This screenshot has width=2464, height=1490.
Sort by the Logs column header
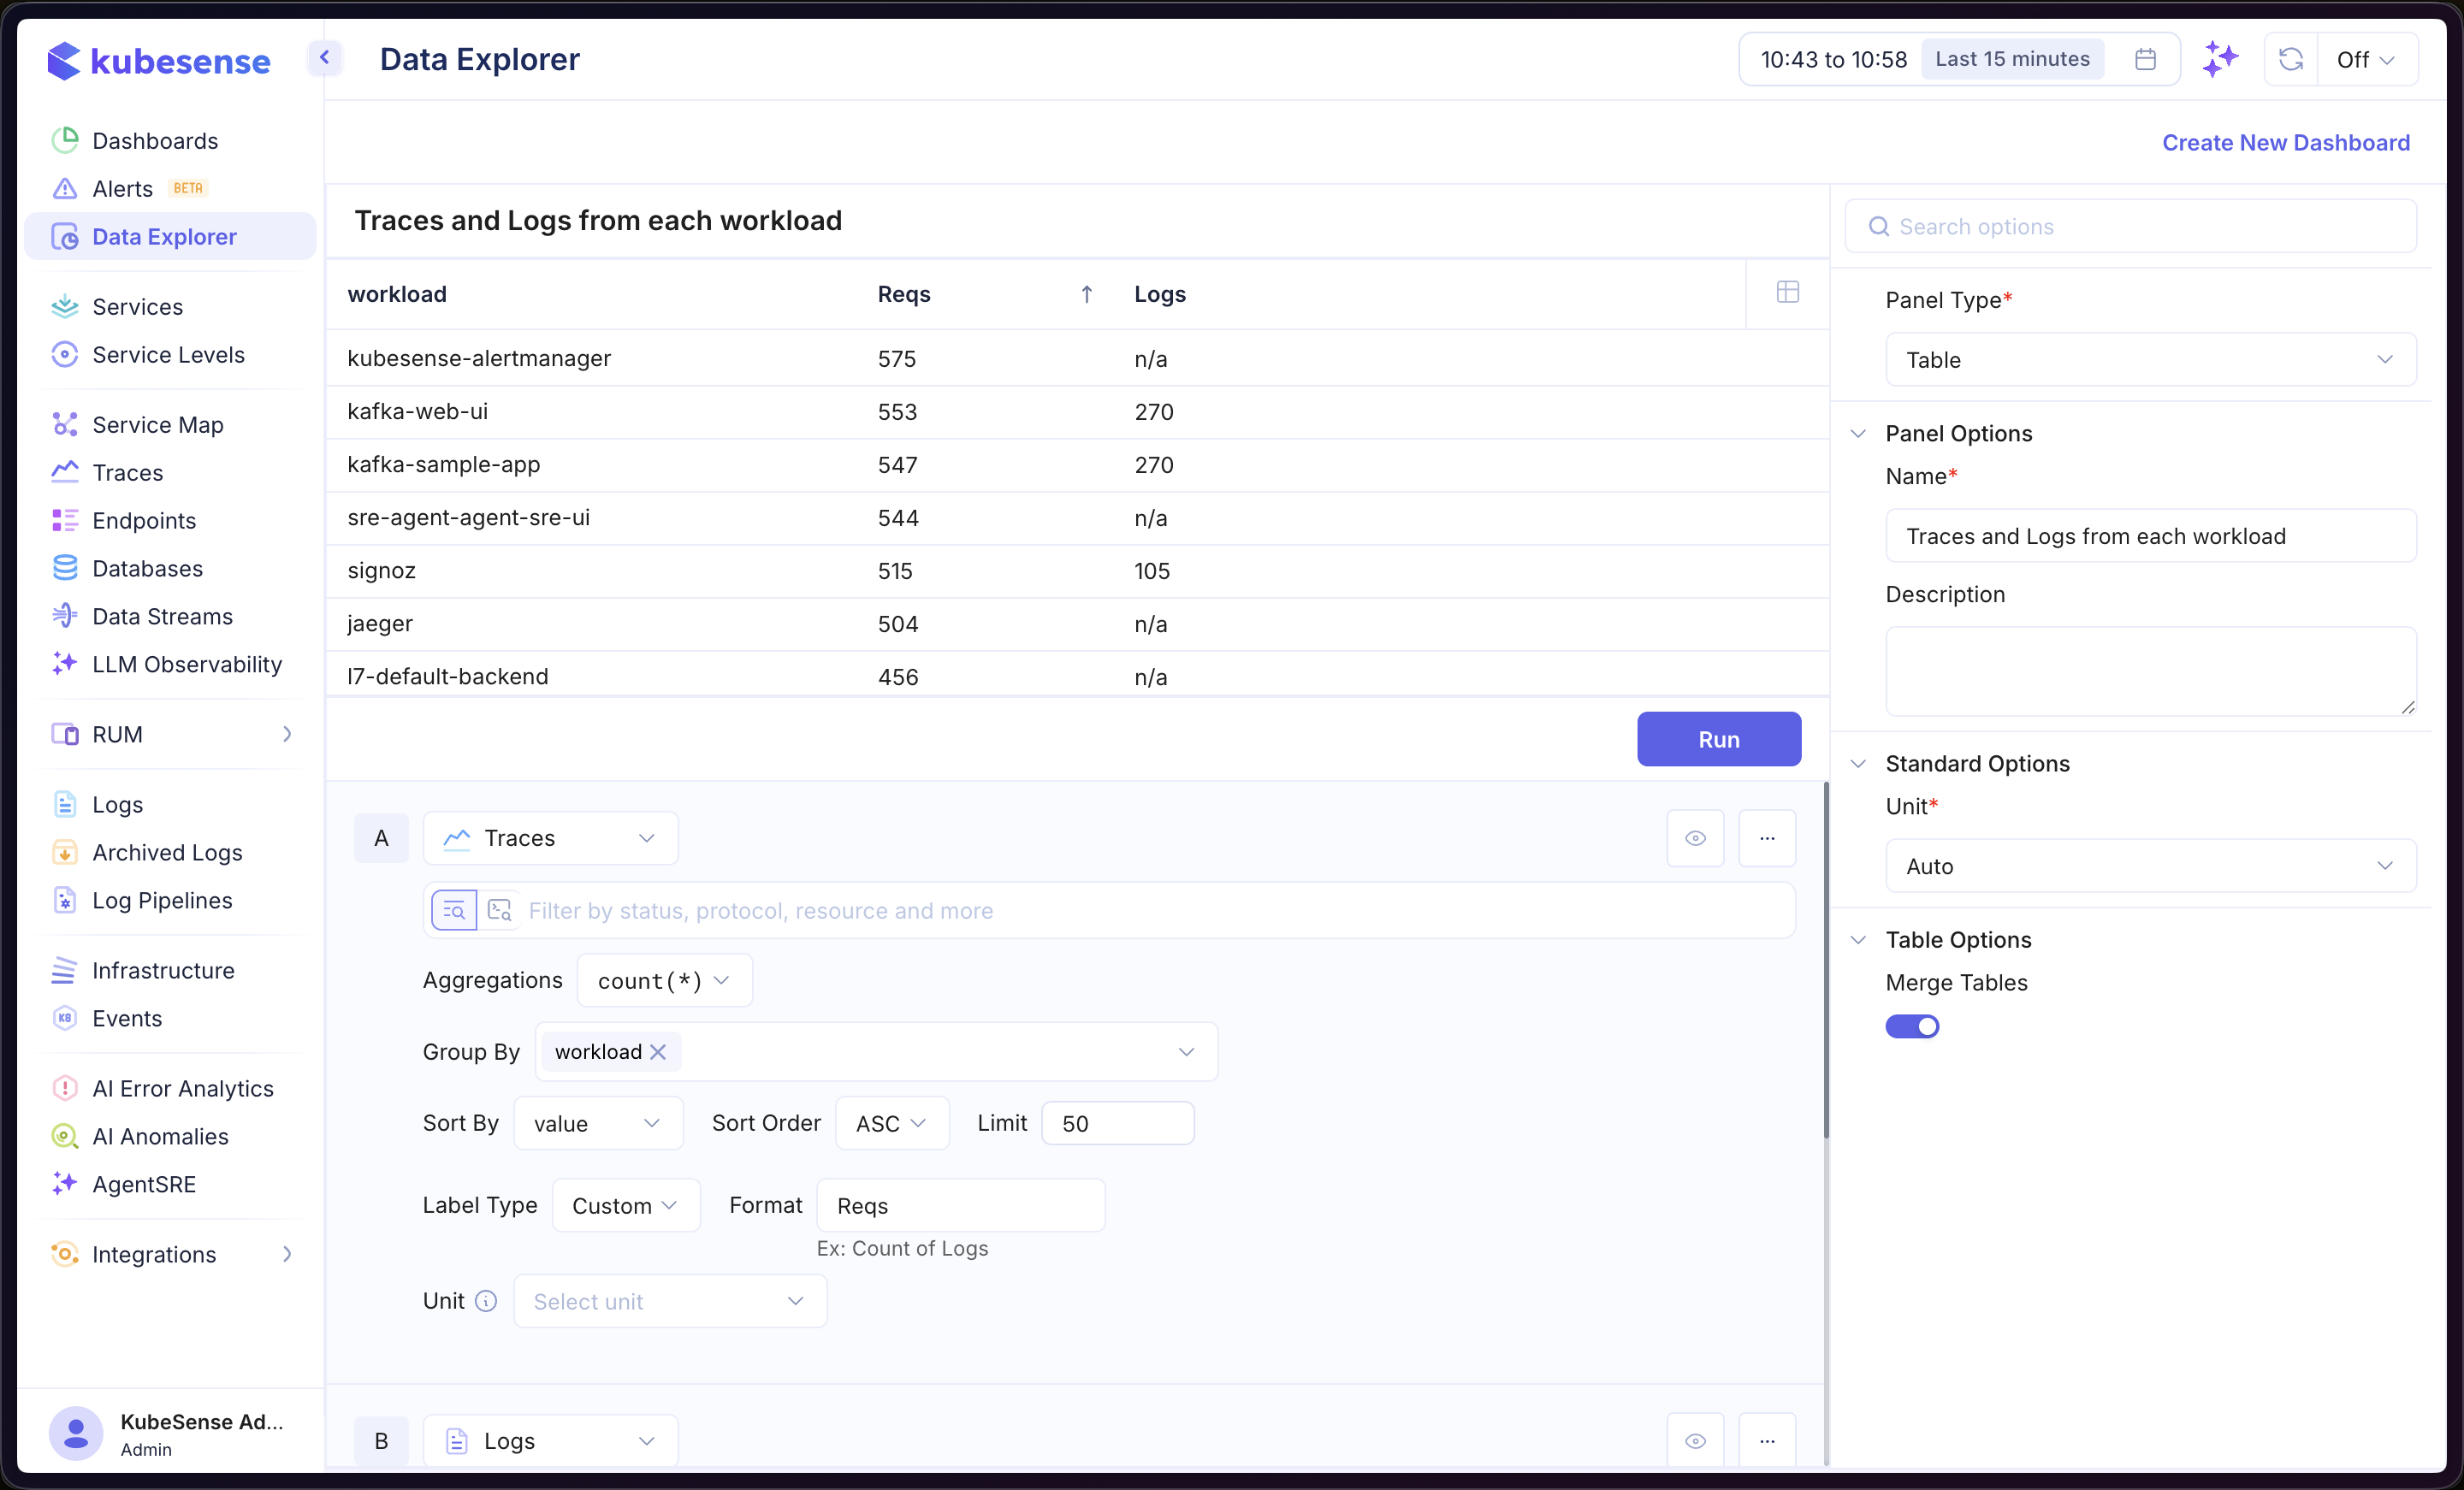(x=1160, y=294)
